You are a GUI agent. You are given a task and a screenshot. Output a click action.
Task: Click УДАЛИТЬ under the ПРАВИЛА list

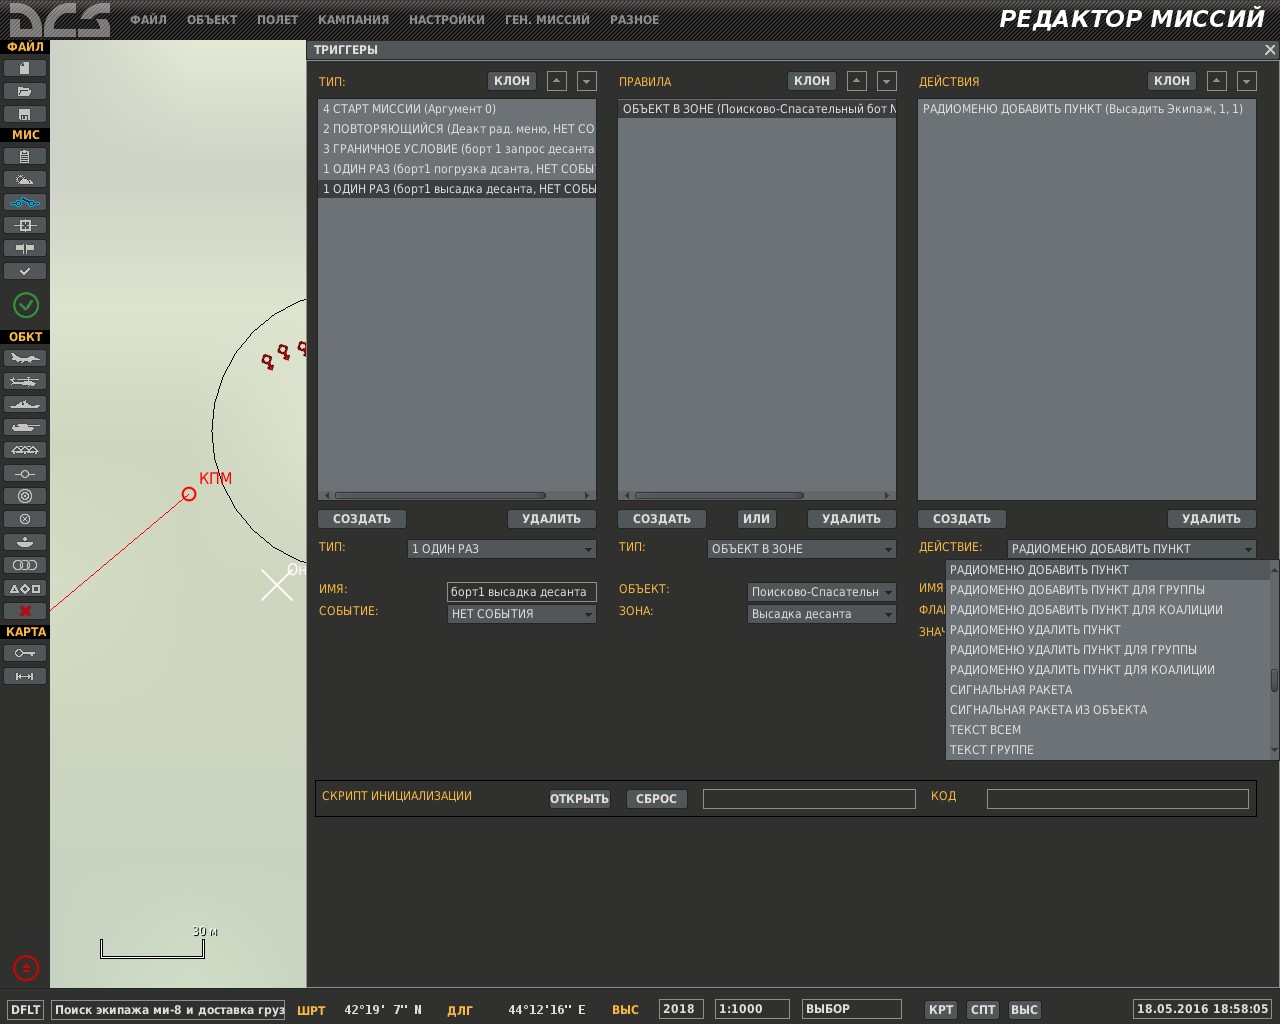852,519
